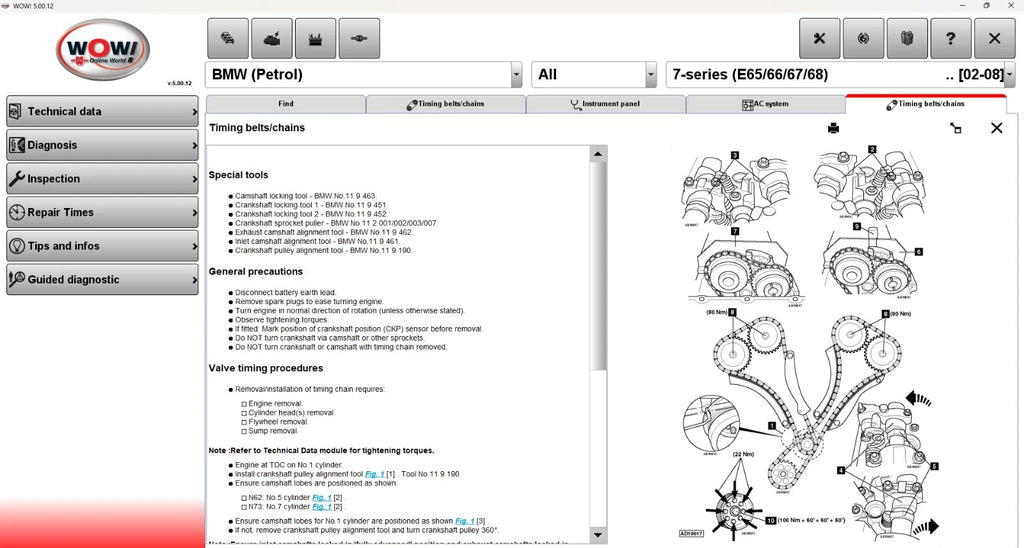Click the timing chain diagram image
The width and height of the screenshot is (1024, 548).
(x=808, y=343)
